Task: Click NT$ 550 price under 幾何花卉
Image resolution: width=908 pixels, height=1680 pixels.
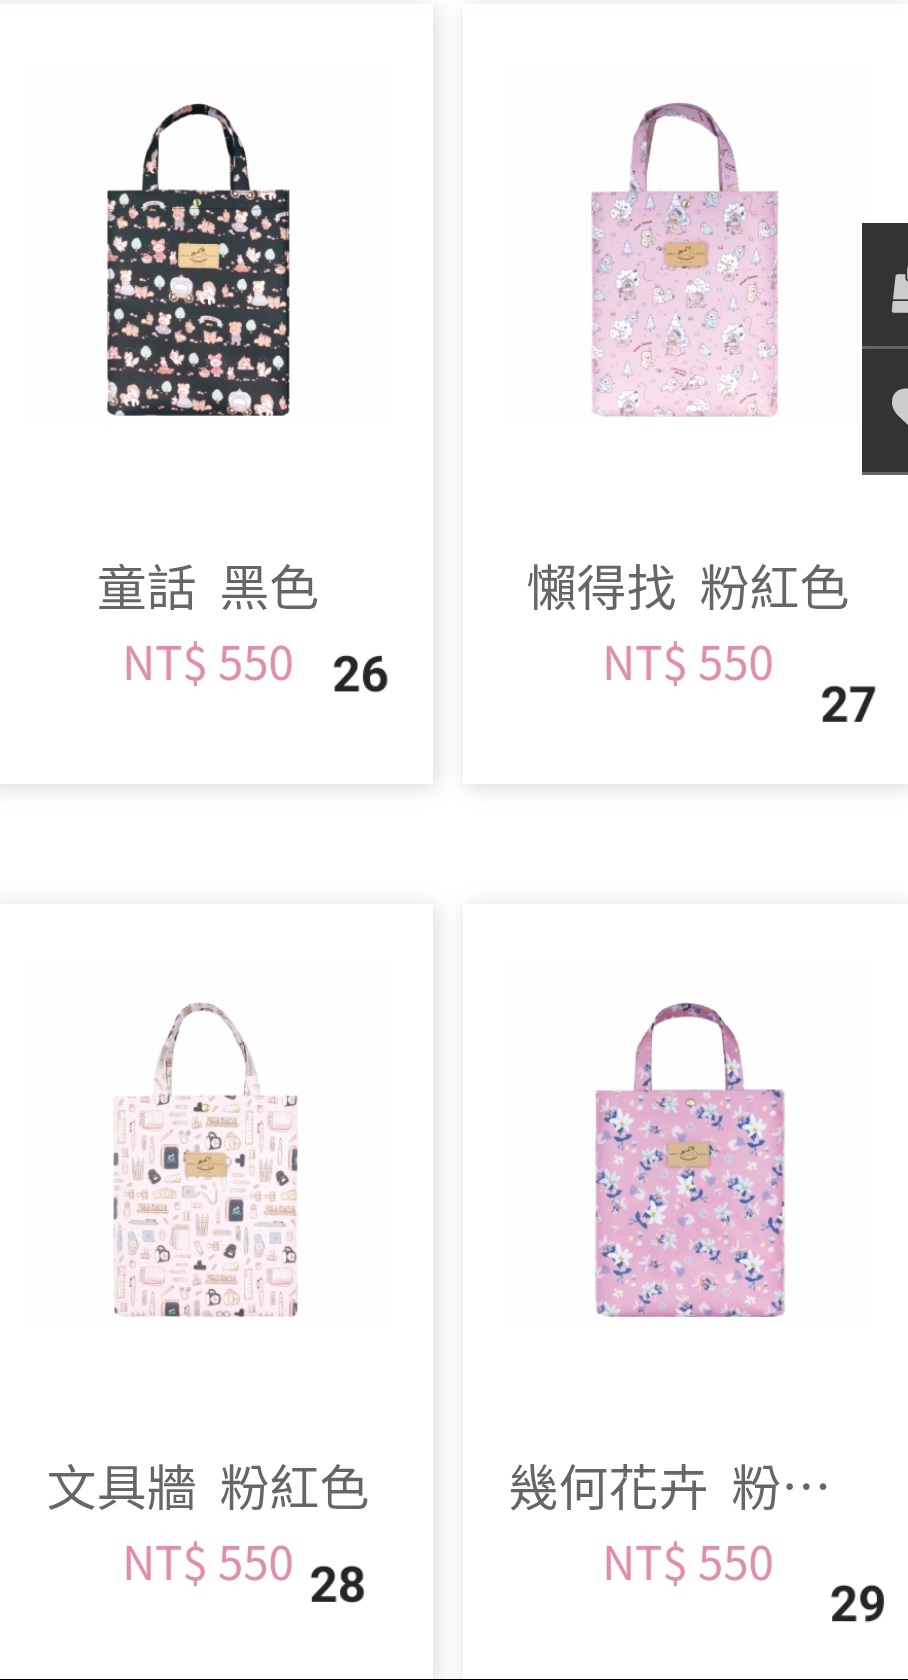Action: (688, 1564)
